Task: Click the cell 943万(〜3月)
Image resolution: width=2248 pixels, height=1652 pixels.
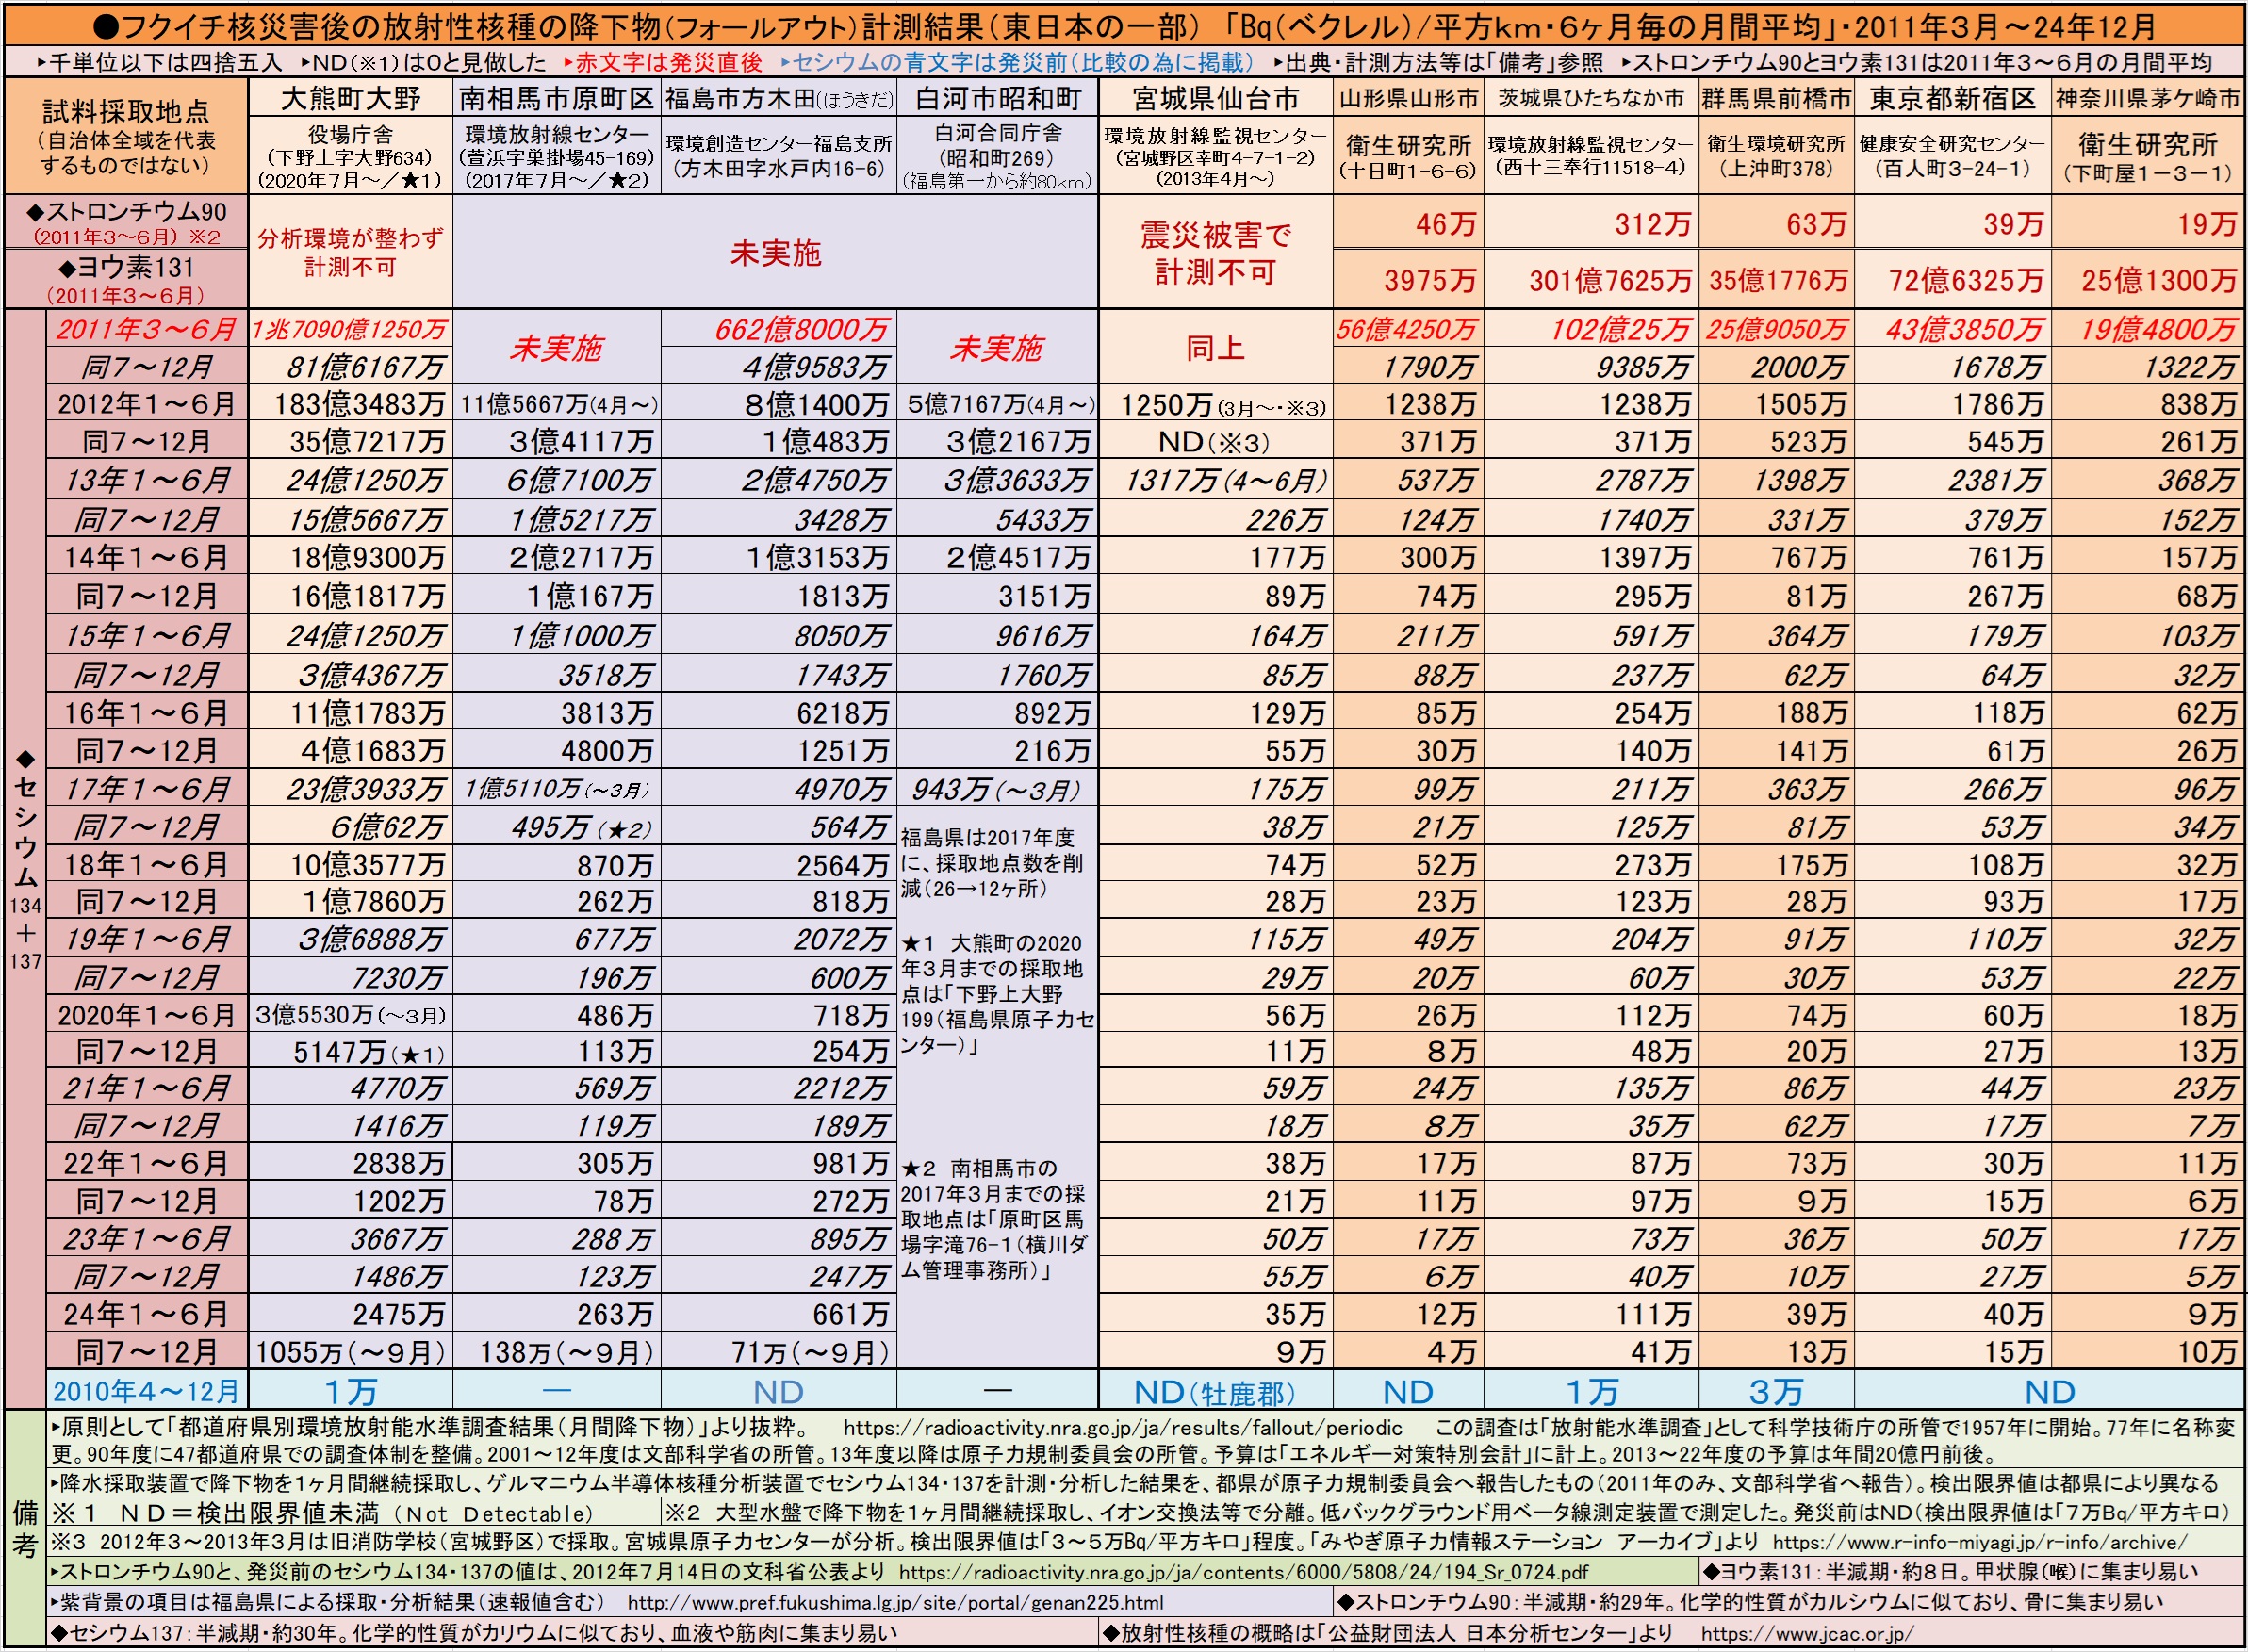Action: coord(995,790)
